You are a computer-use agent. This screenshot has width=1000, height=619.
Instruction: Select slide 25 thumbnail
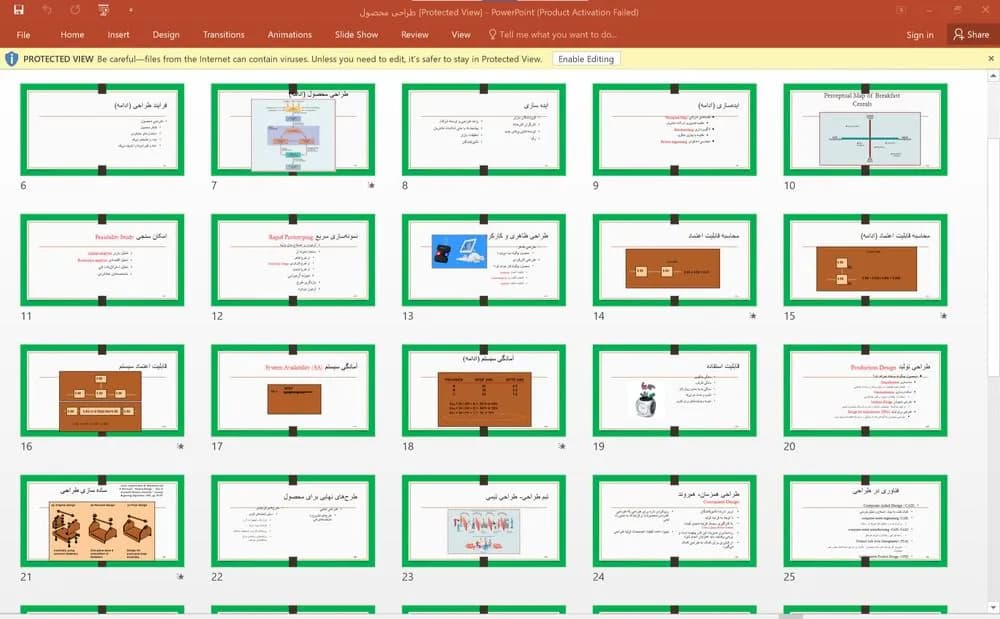coord(865,521)
